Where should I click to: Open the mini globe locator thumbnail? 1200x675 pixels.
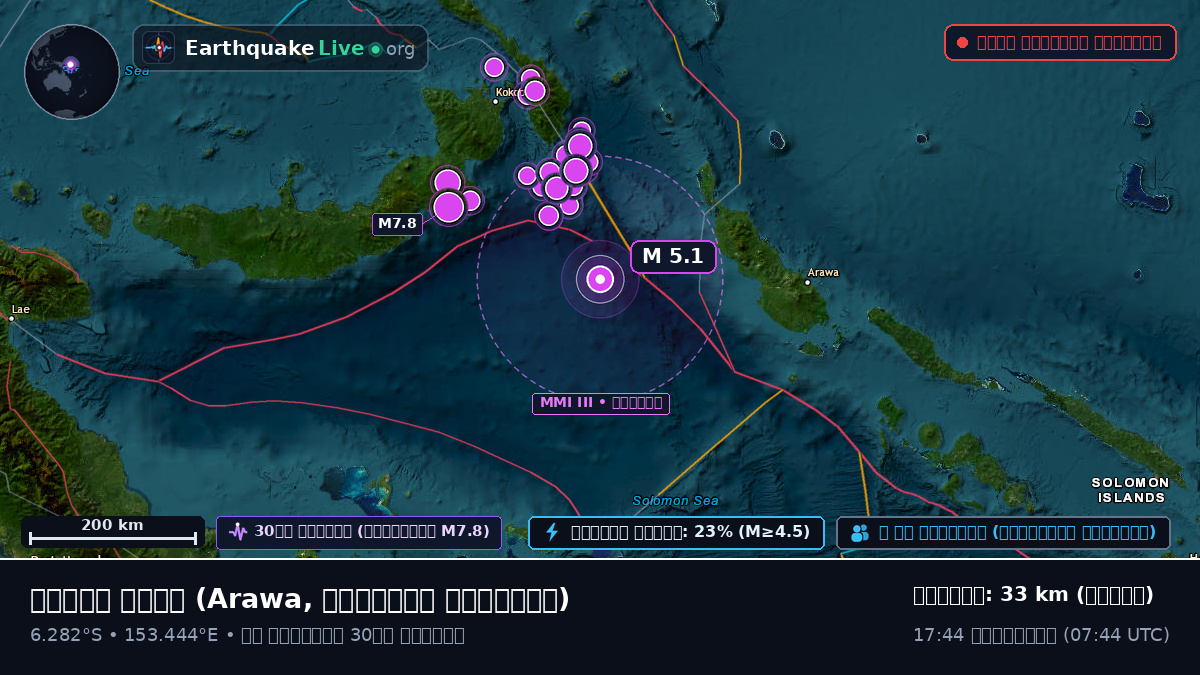pyautogui.click(x=72, y=72)
